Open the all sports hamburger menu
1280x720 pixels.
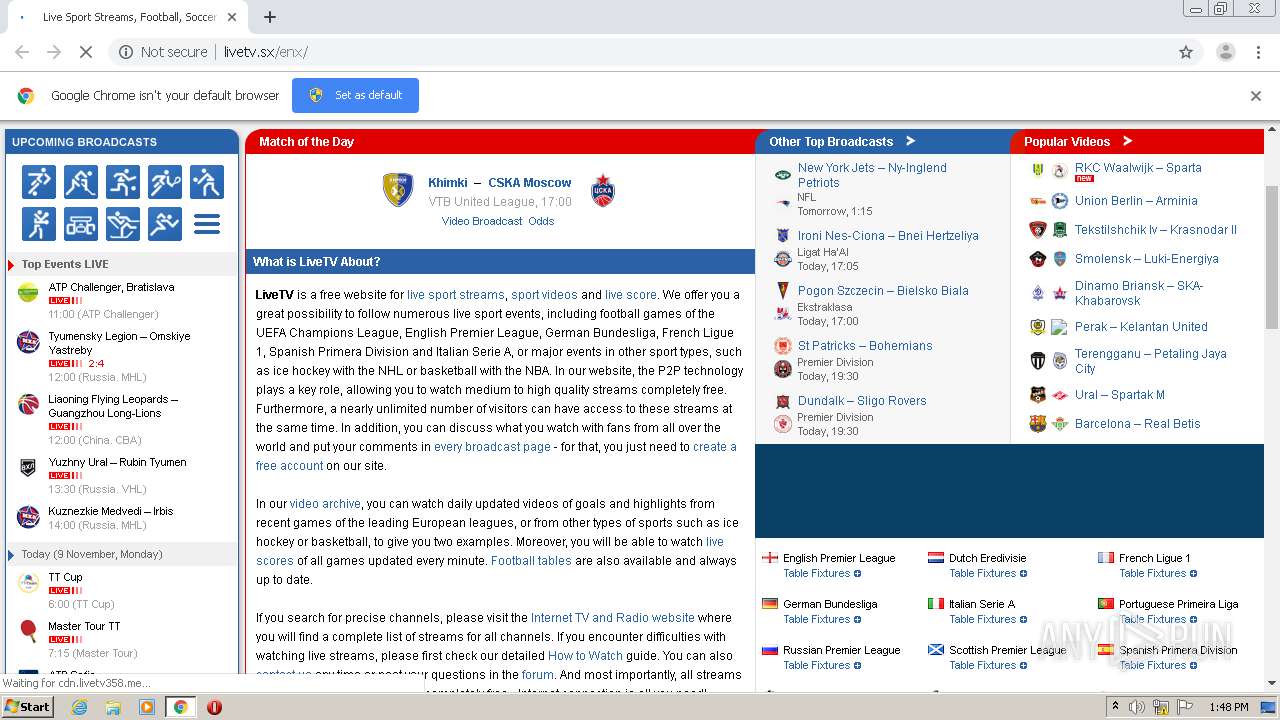coord(207,224)
